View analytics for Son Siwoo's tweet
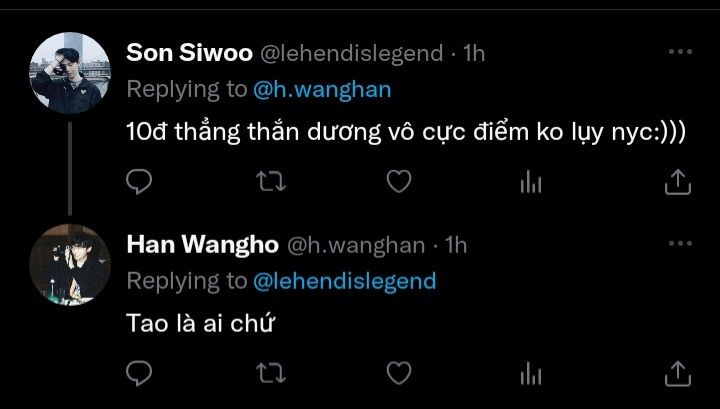The image size is (720, 409). pyautogui.click(x=531, y=181)
